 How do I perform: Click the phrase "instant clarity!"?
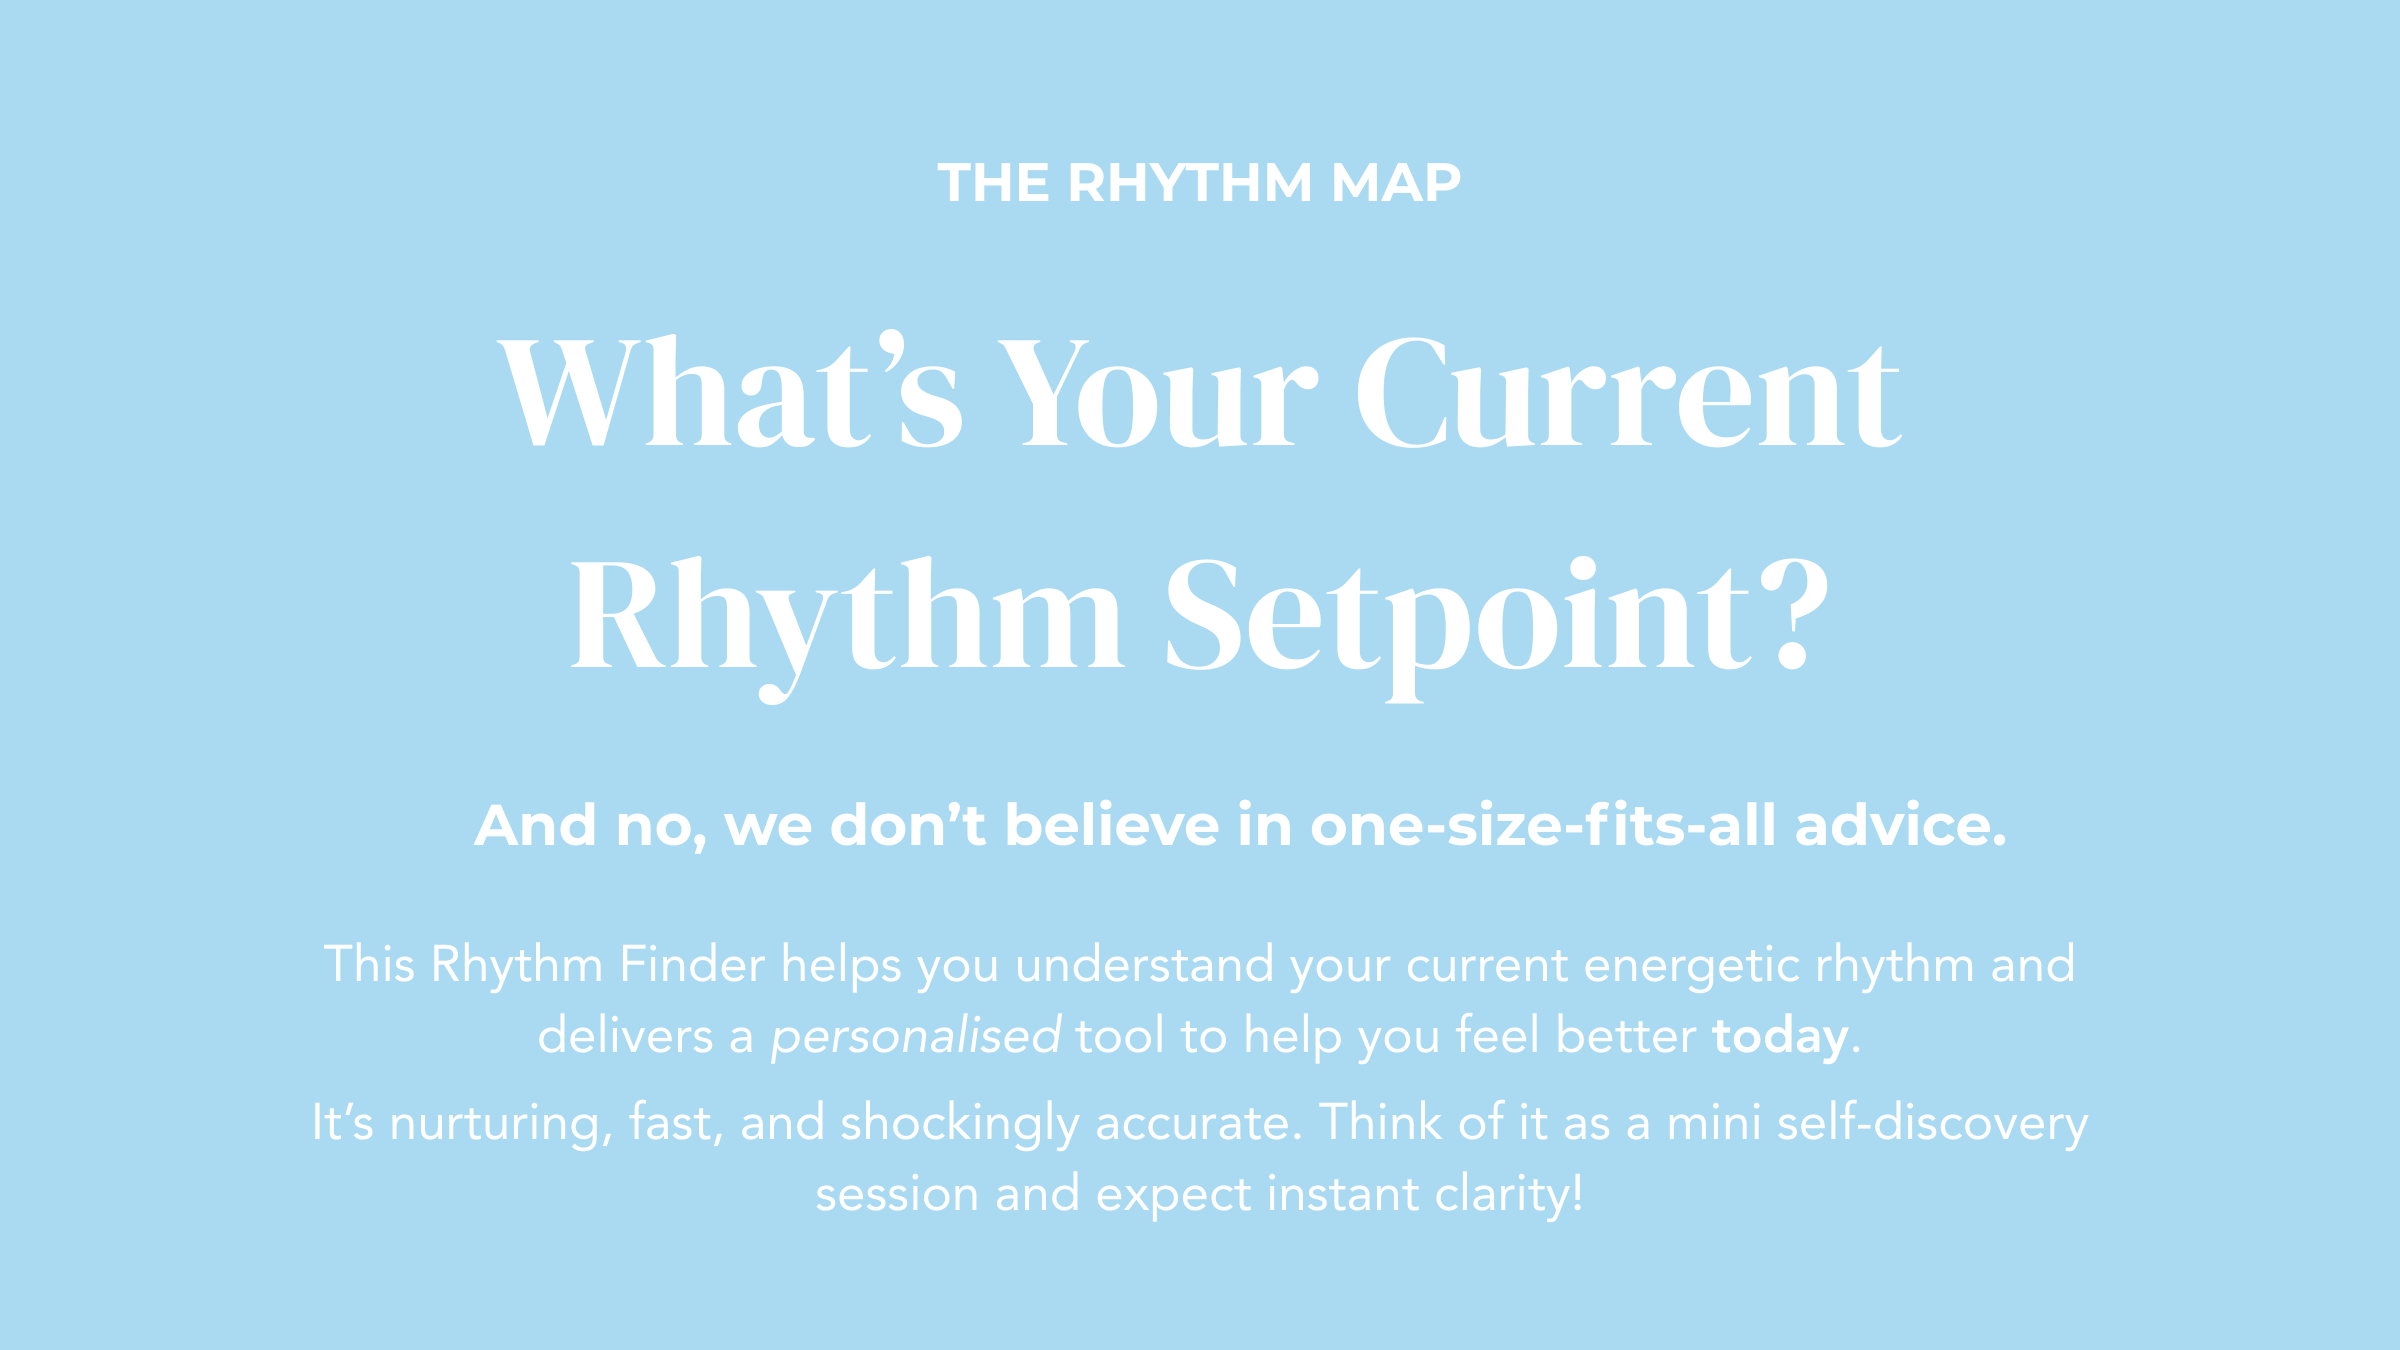pos(1424,1194)
